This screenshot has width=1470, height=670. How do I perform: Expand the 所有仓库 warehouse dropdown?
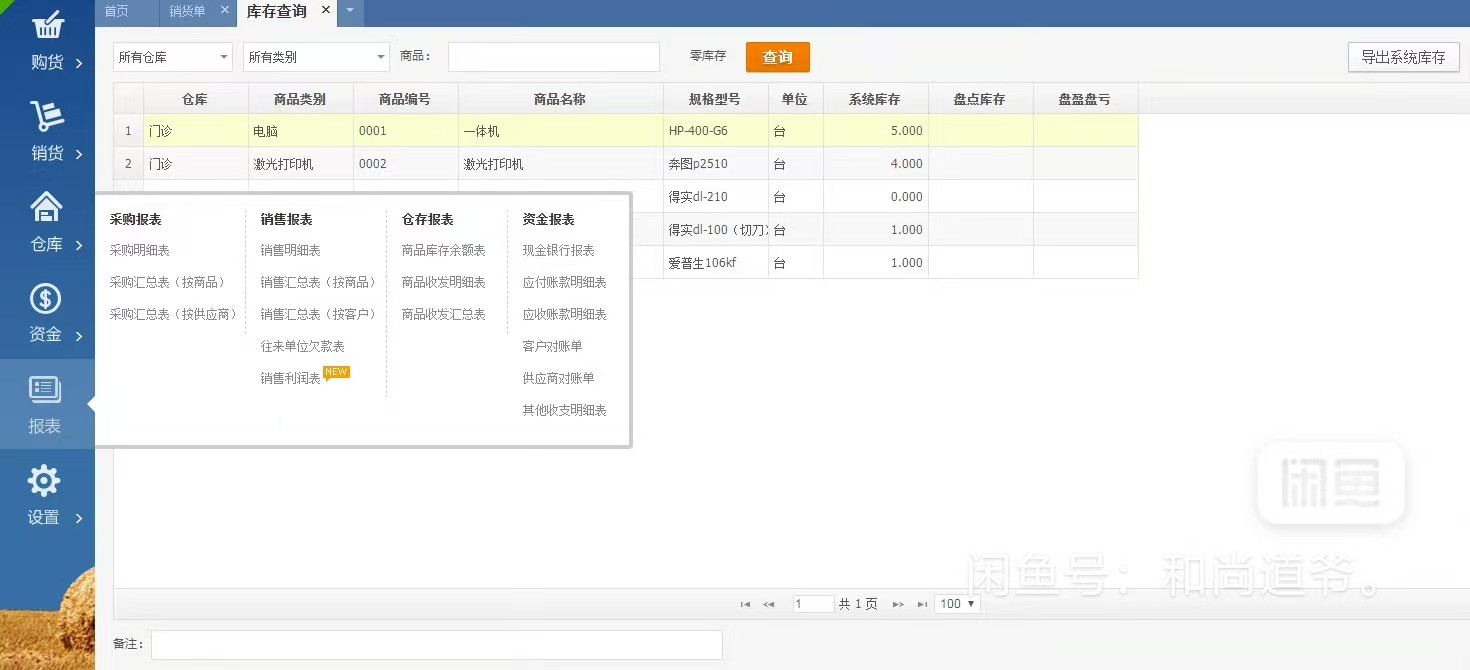[x=172, y=57]
